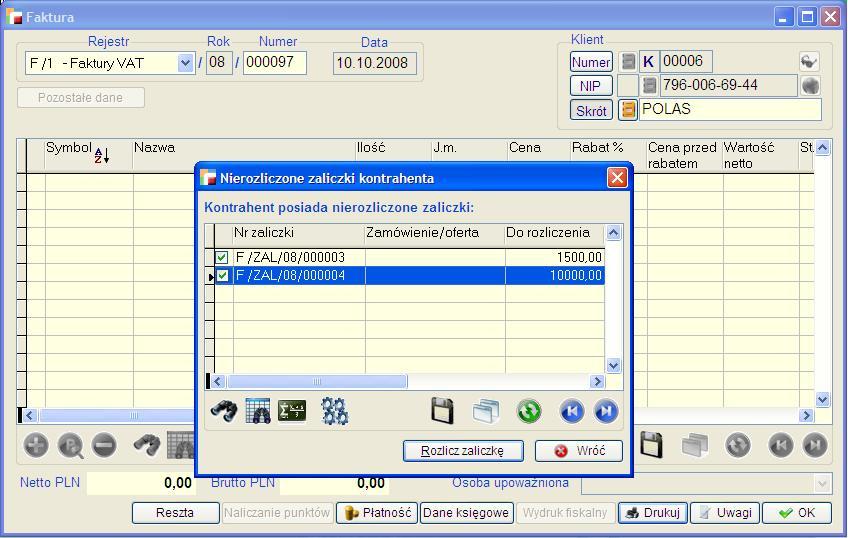Click the floppy disk save icon in the dialog
The image size is (848, 538).
tap(442, 411)
